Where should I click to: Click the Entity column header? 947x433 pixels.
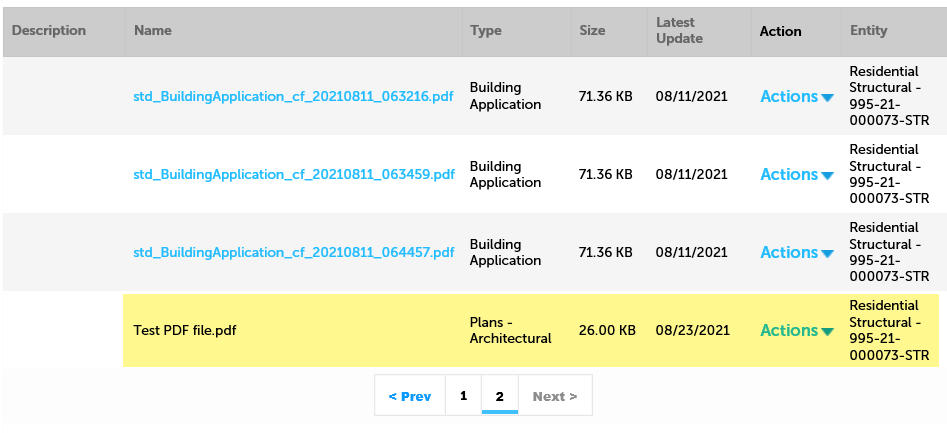pos(868,31)
